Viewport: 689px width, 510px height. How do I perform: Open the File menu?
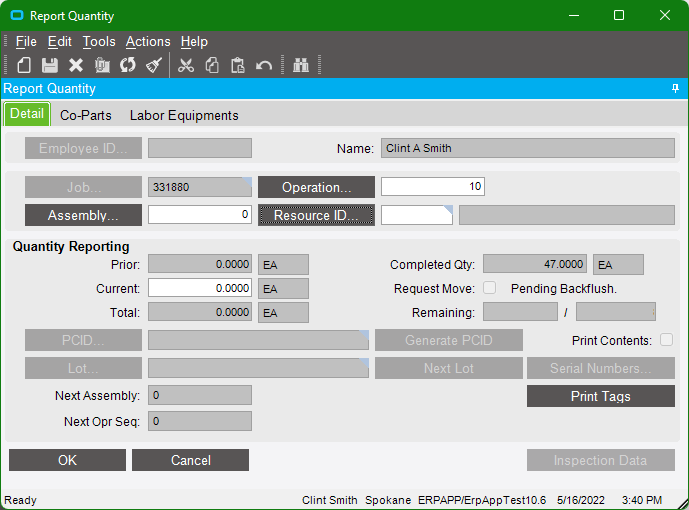pyautogui.click(x=26, y=42)
